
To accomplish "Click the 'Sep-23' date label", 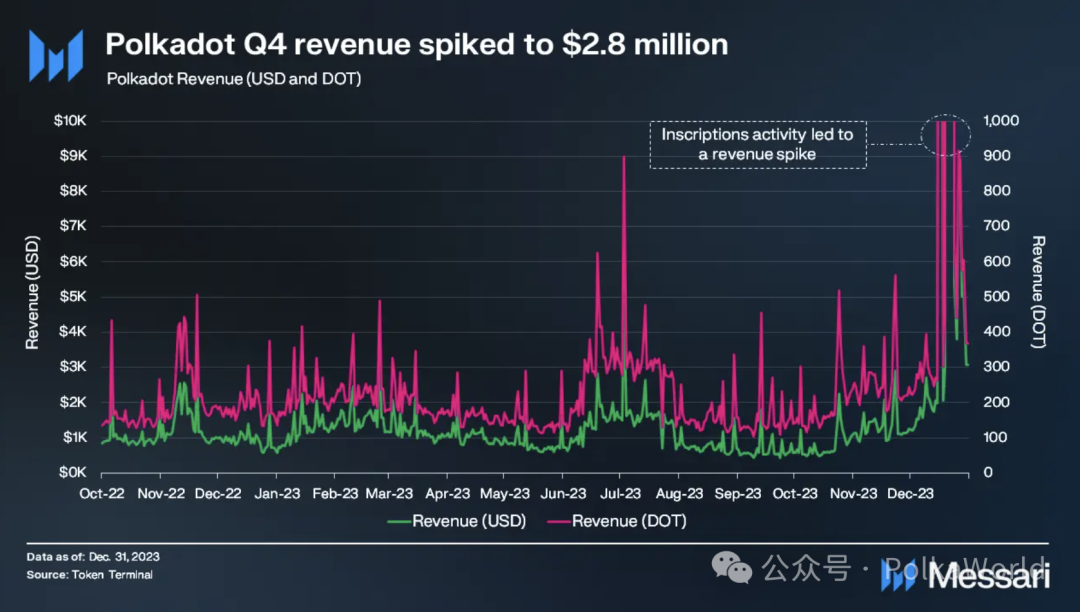I will (738, 494).
